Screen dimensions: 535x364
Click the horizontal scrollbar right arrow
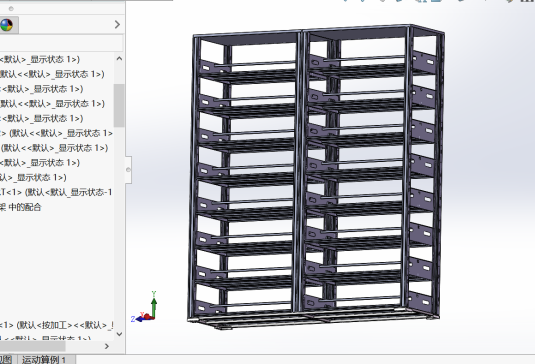107,346
